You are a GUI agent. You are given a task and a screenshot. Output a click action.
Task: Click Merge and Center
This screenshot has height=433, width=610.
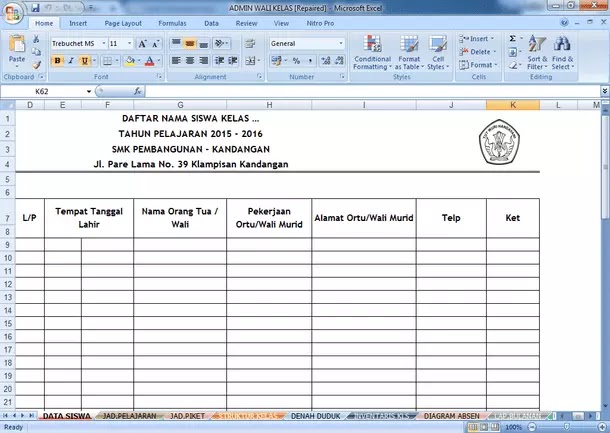[251, 60]
